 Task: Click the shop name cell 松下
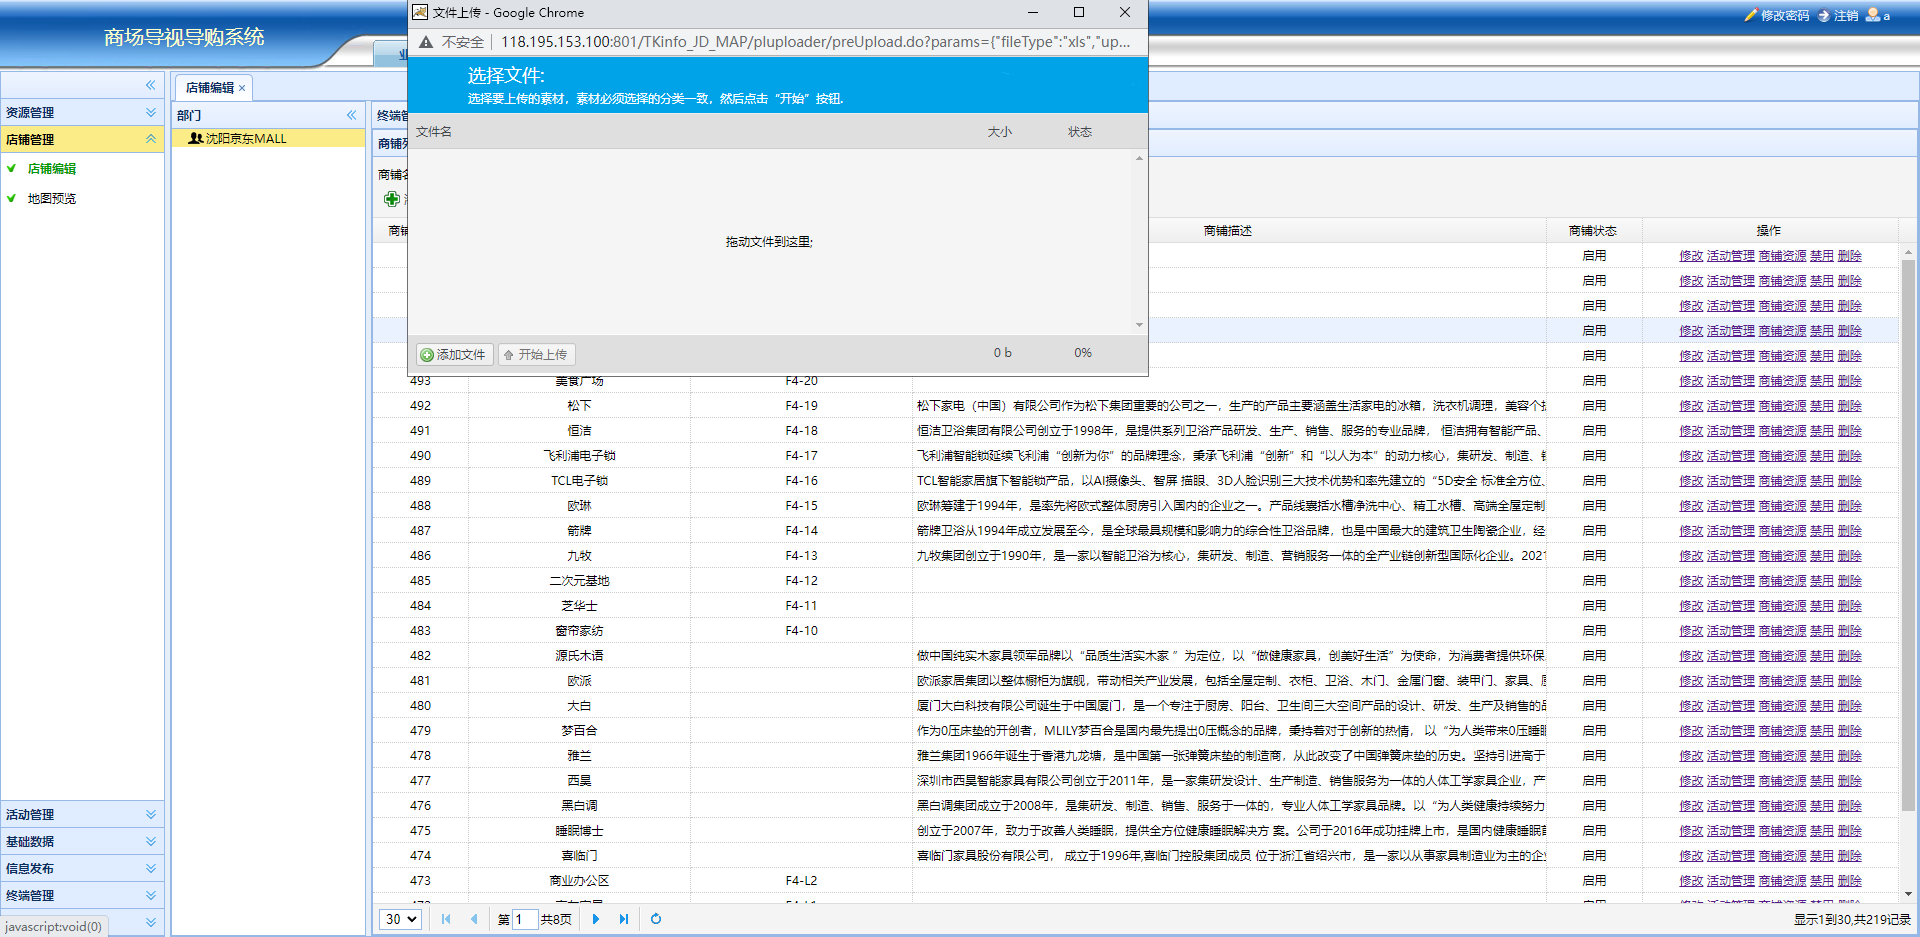pyautogui.click(x=579, y=406)
